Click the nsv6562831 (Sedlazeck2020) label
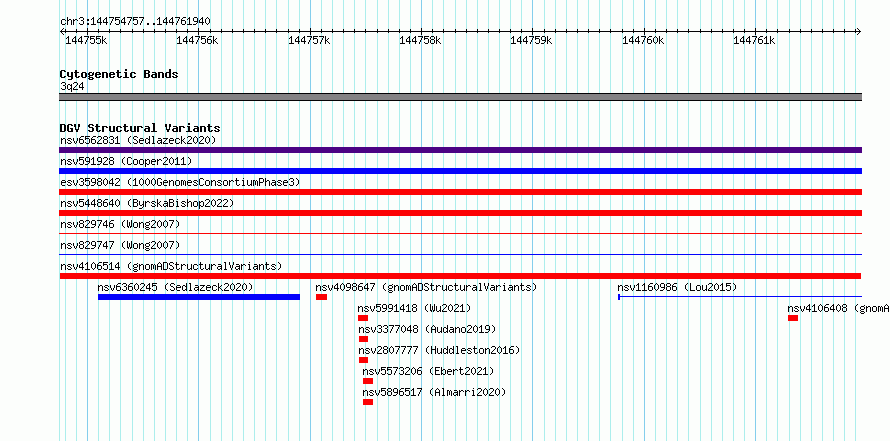This screenshot has height=441, width=890. (138, 140)
